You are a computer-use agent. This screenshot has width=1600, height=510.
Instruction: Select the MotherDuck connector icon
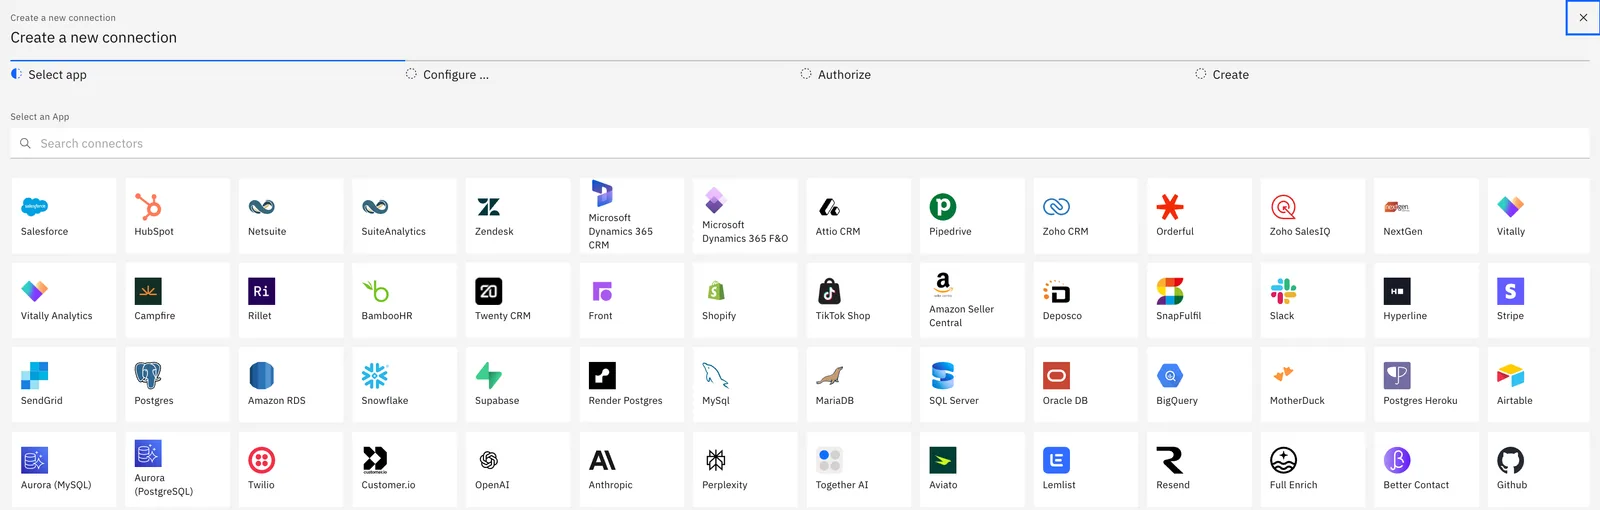click(x=1284, y=376)
